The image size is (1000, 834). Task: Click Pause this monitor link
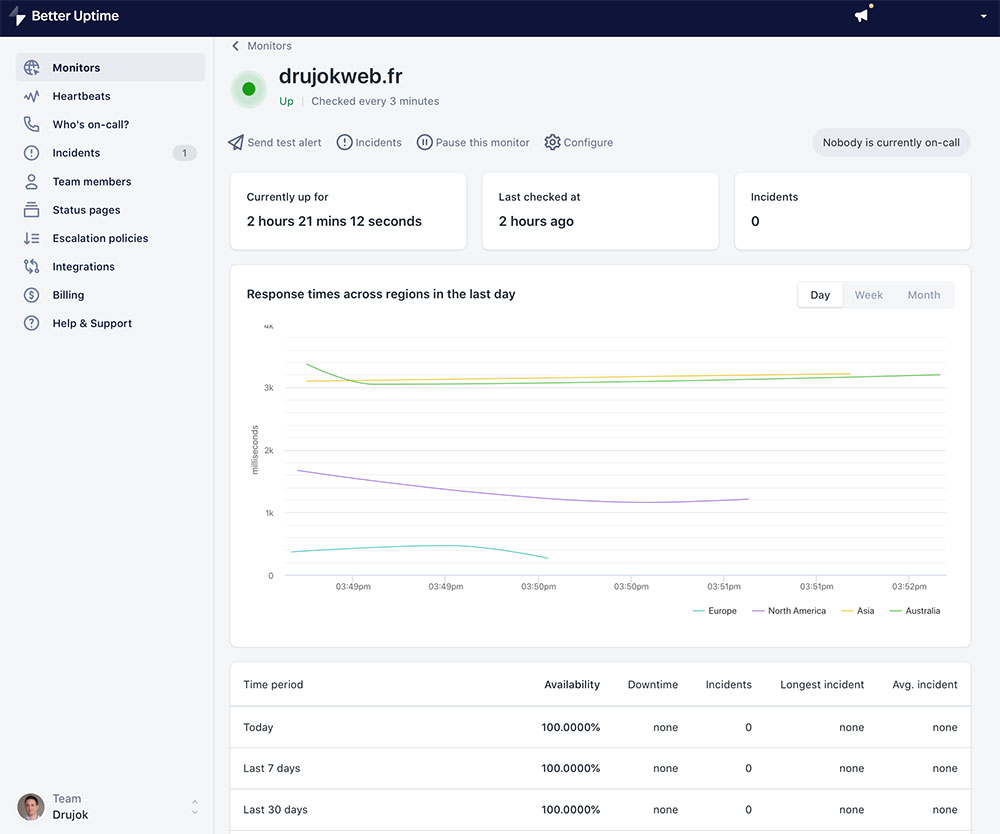pos(483,143)
